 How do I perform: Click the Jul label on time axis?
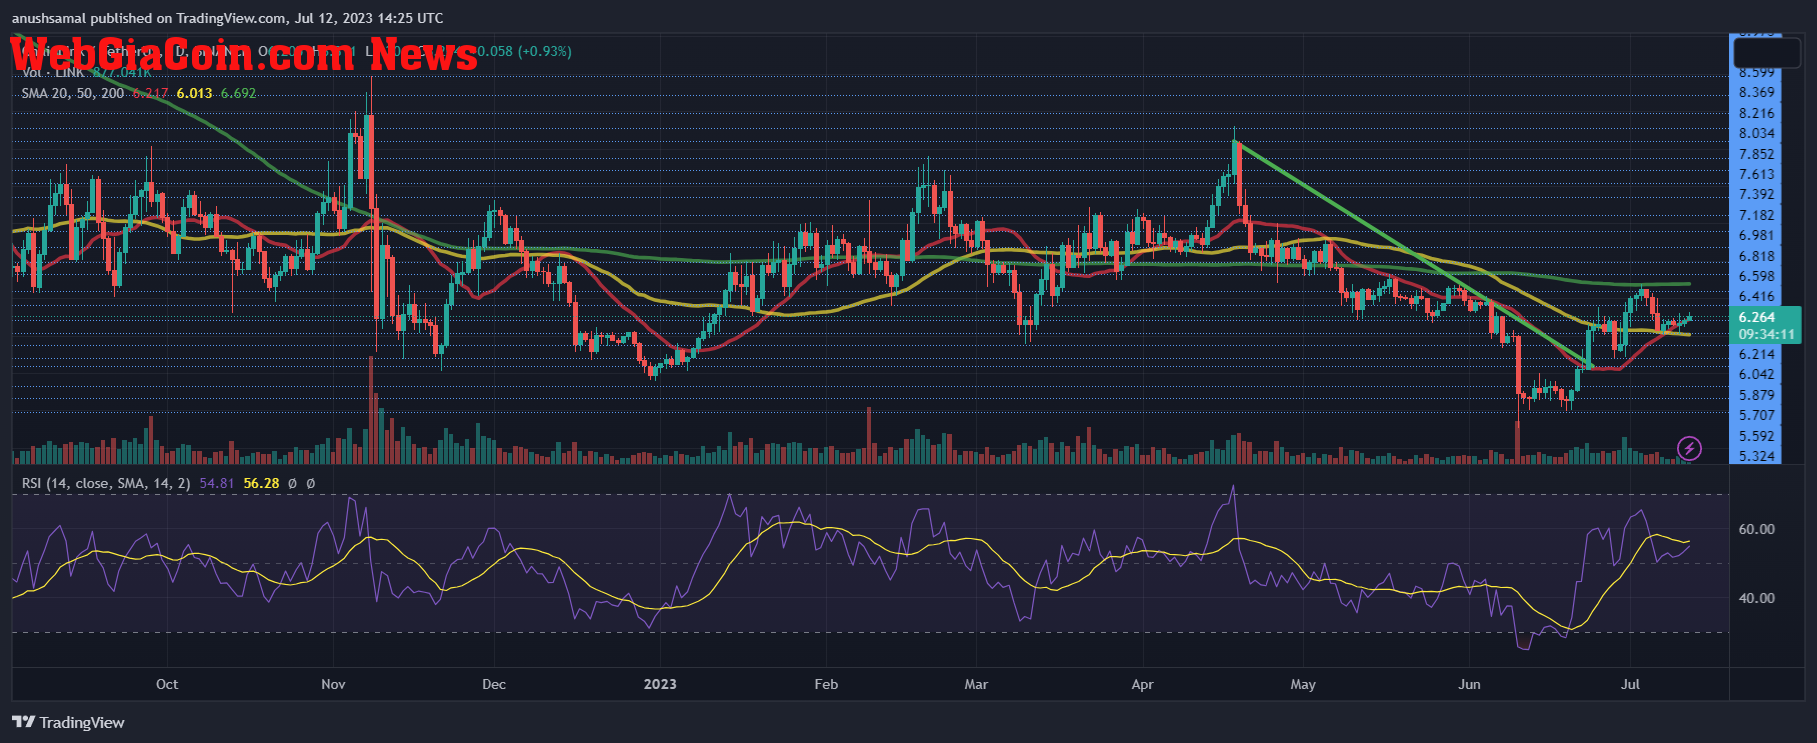1630,684
